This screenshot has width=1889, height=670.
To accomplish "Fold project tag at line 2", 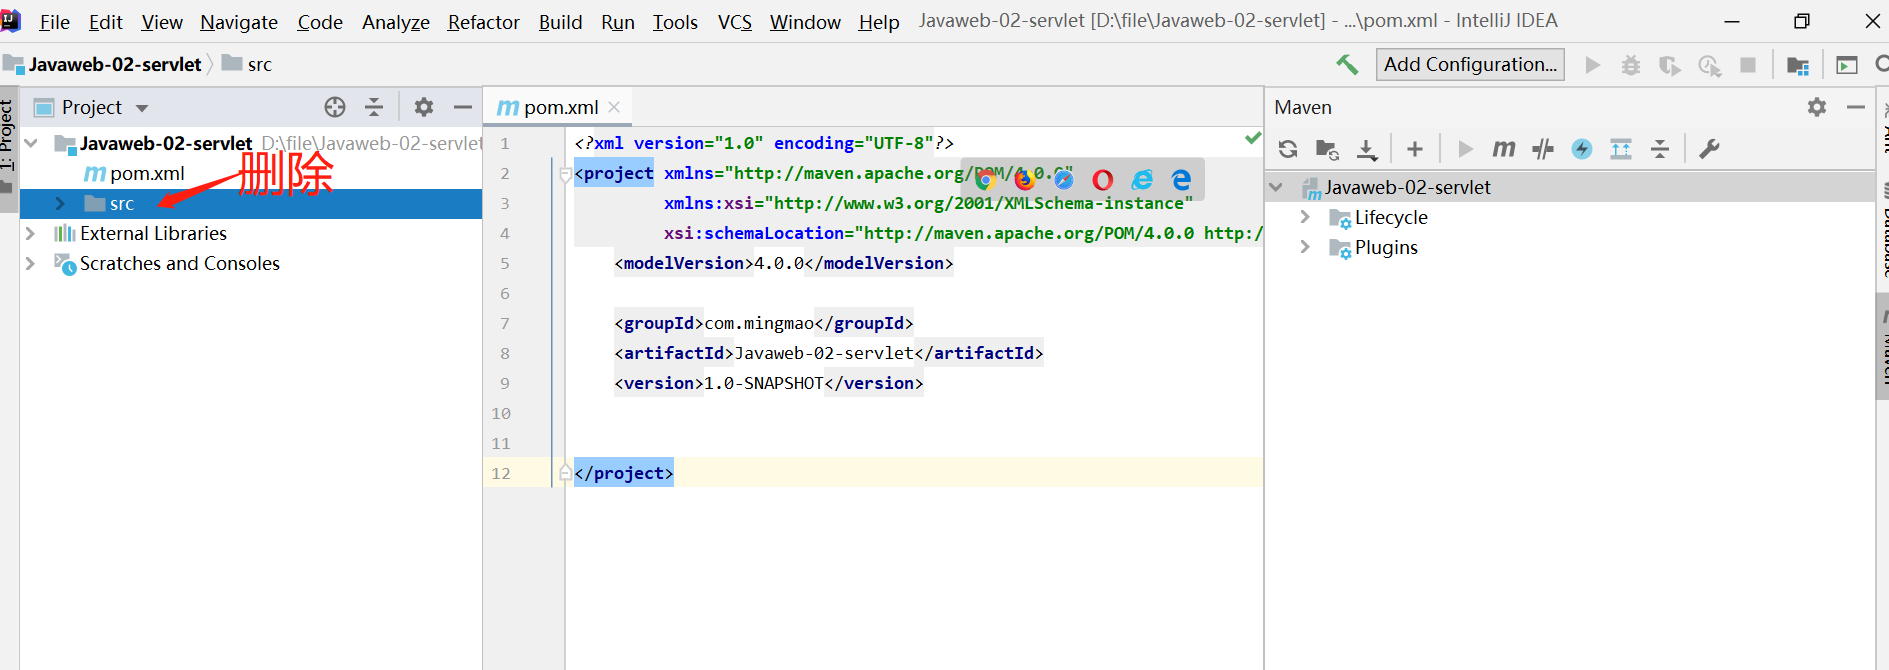I will click(565, 173).
